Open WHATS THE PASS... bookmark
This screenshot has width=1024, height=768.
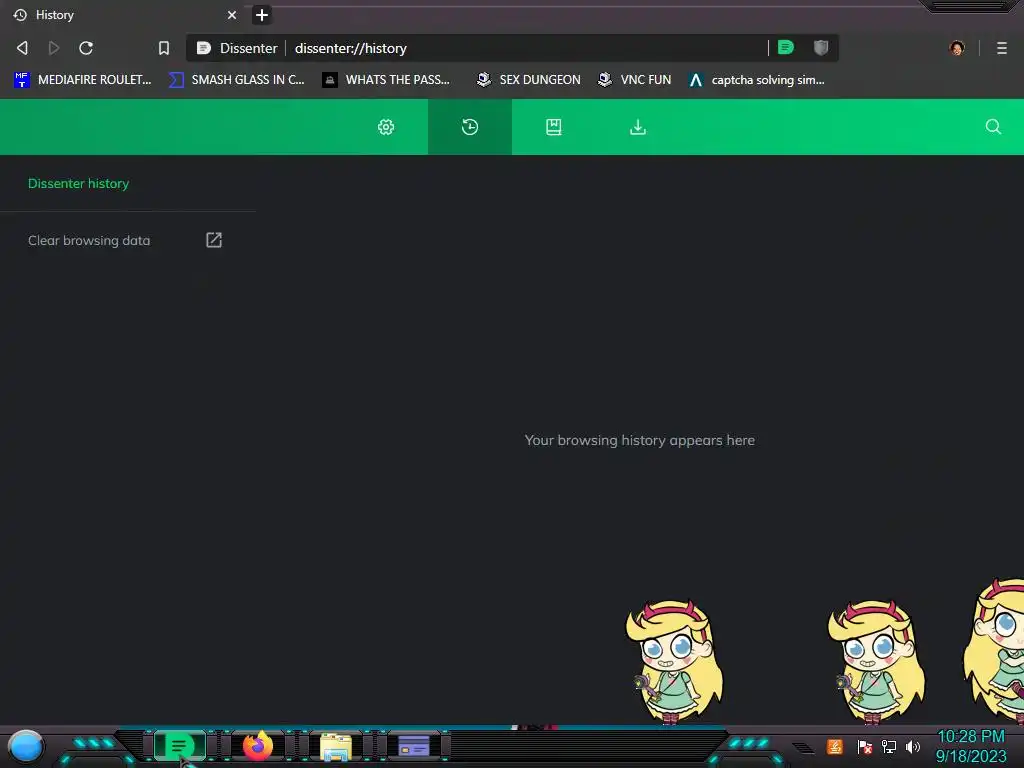[386, 80]
